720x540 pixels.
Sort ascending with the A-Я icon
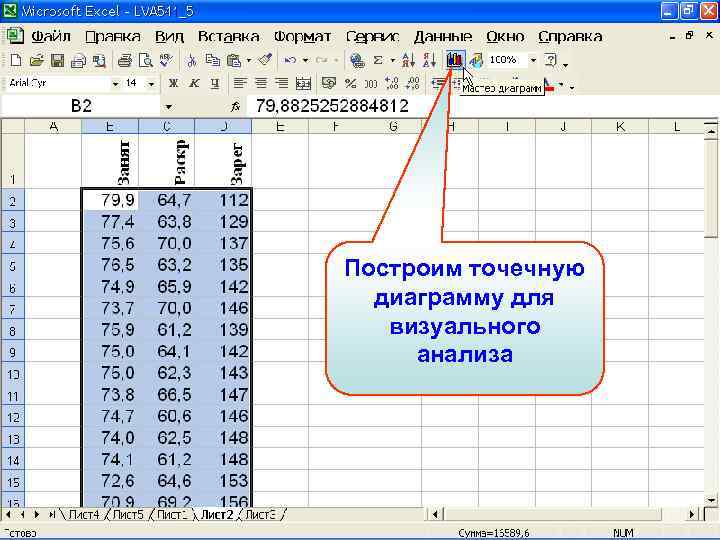coord(408,60)
